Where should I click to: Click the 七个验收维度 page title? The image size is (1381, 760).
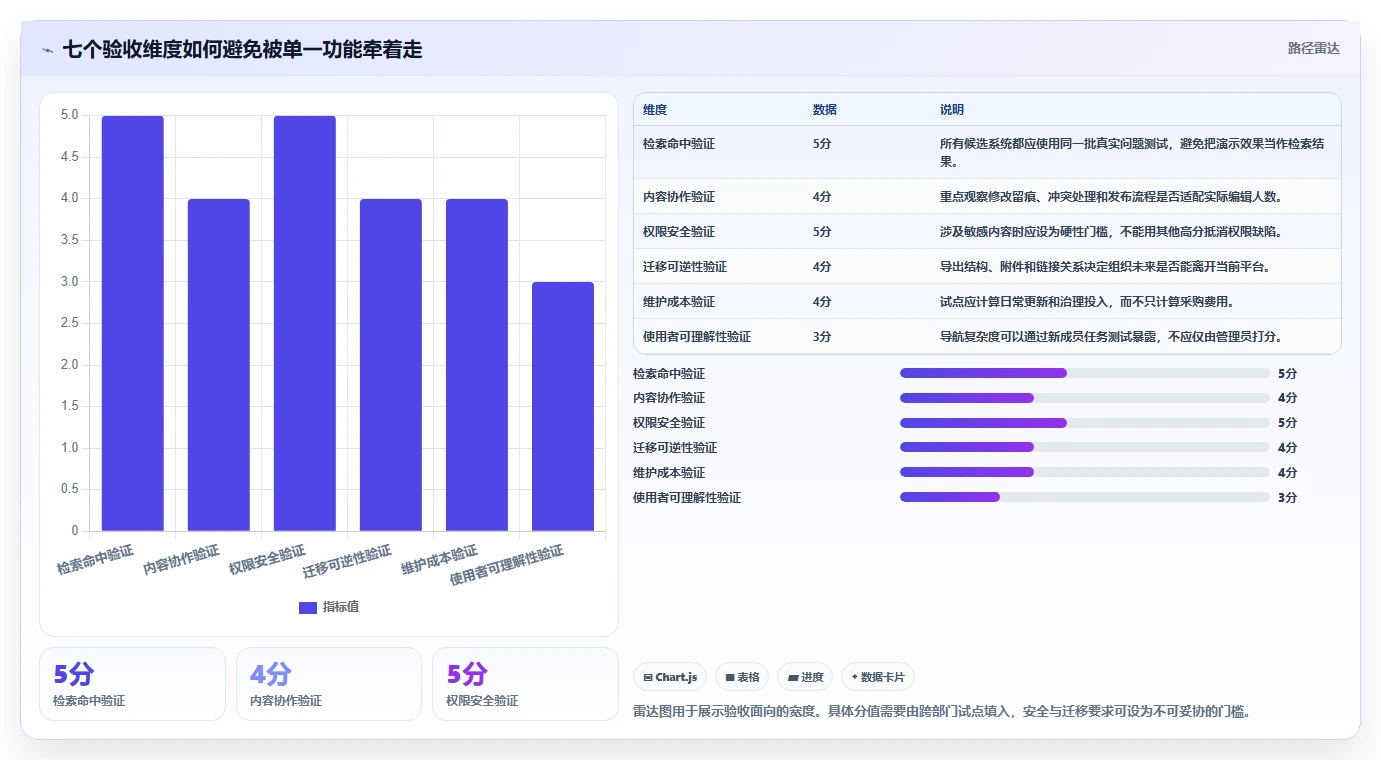click(x=243, y=49)
